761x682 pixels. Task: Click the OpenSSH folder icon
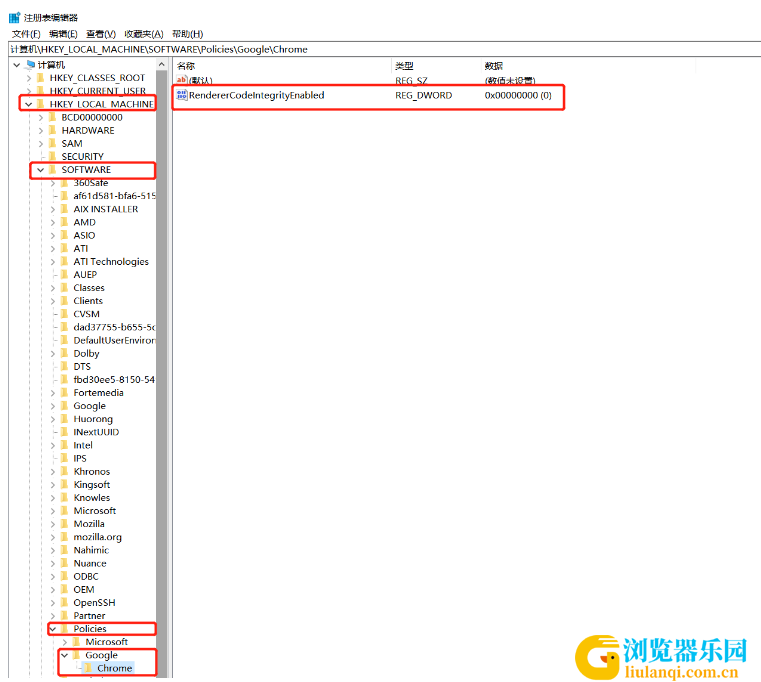(65, 602)
